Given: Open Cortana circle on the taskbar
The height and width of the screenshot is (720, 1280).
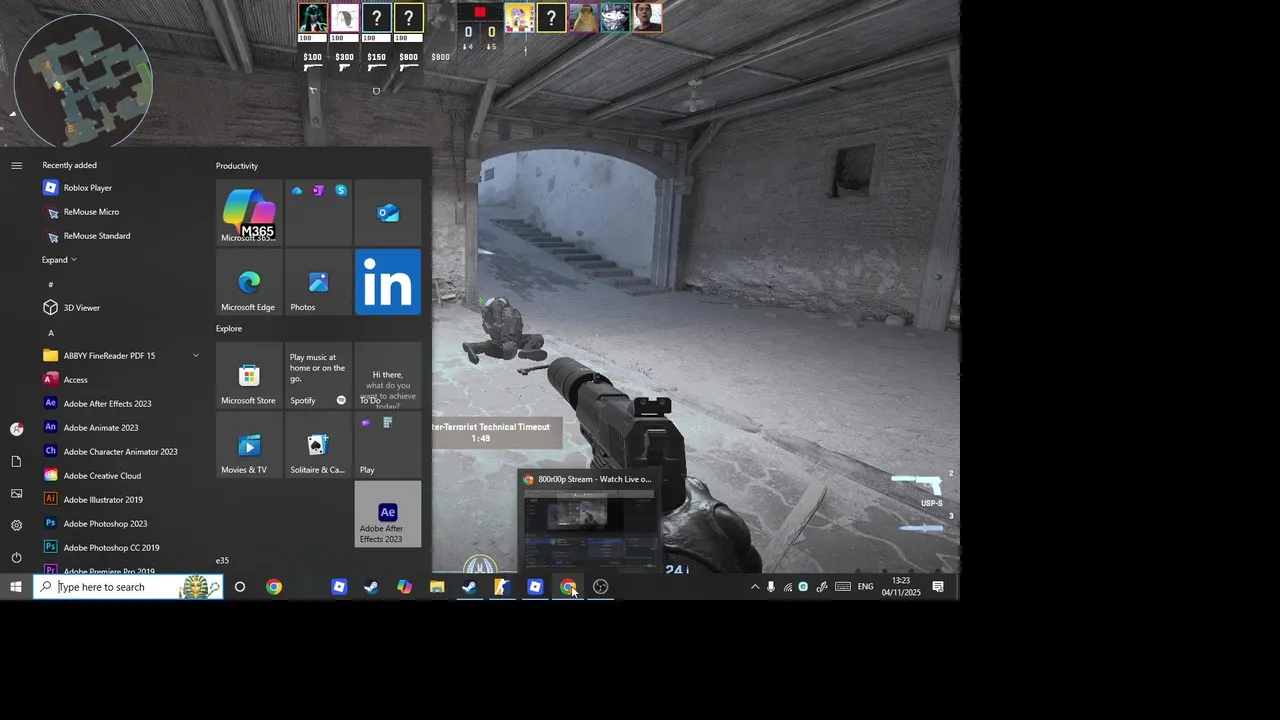Looking at the screenshot, I should (x=240, y=587).
